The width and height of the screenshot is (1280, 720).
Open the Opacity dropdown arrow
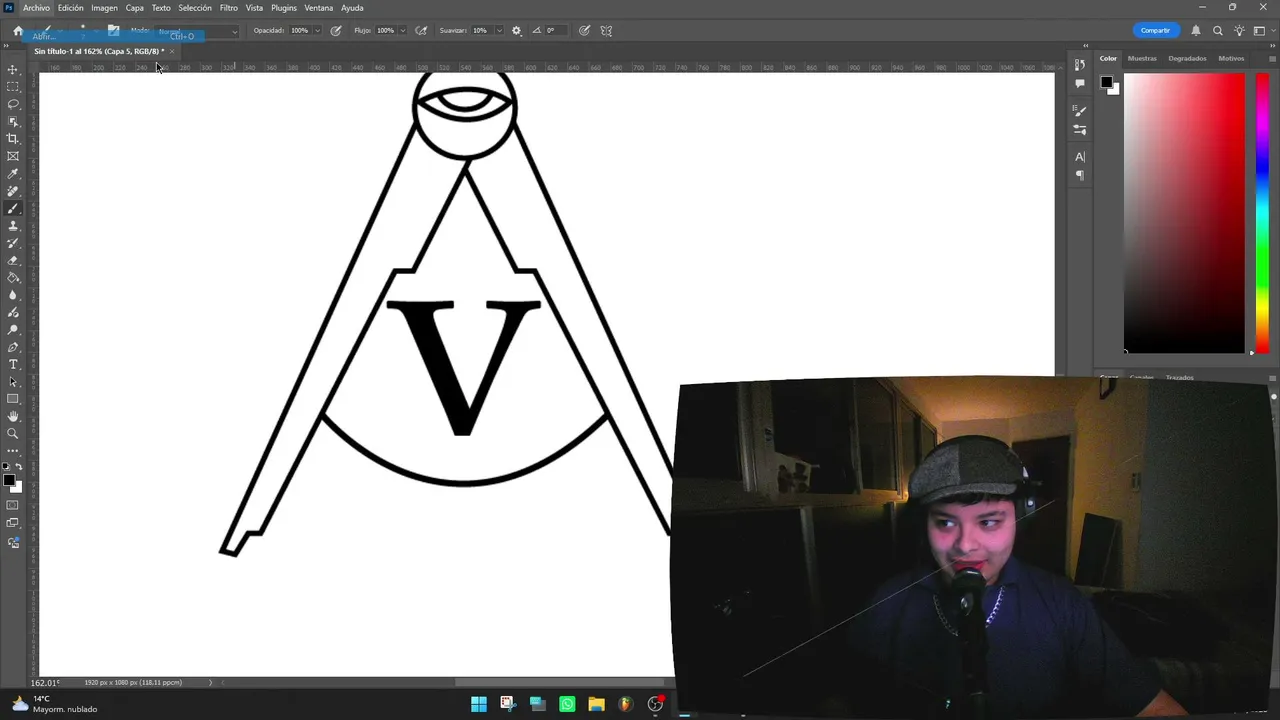pos(318,30)
